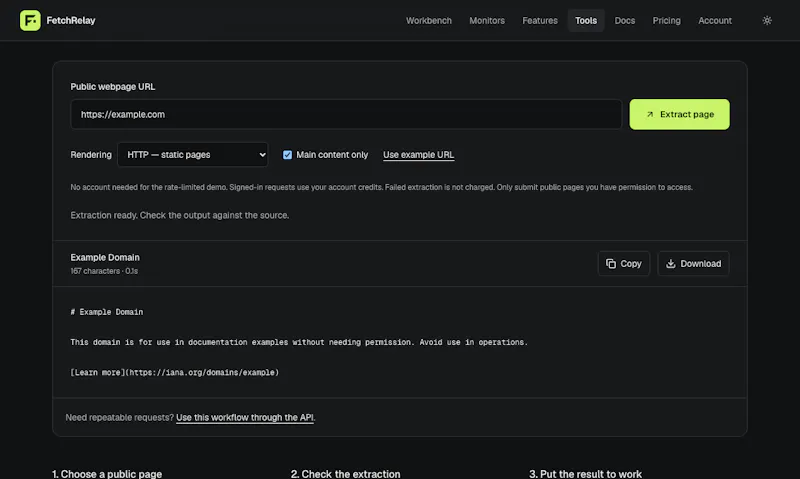800x479 pixels.
Task: Click the Extract page button
Action: point(679,114)
